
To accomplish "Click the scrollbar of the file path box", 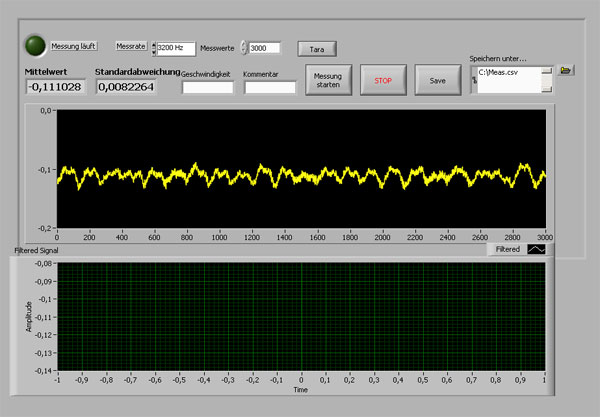I will [547, 80].
